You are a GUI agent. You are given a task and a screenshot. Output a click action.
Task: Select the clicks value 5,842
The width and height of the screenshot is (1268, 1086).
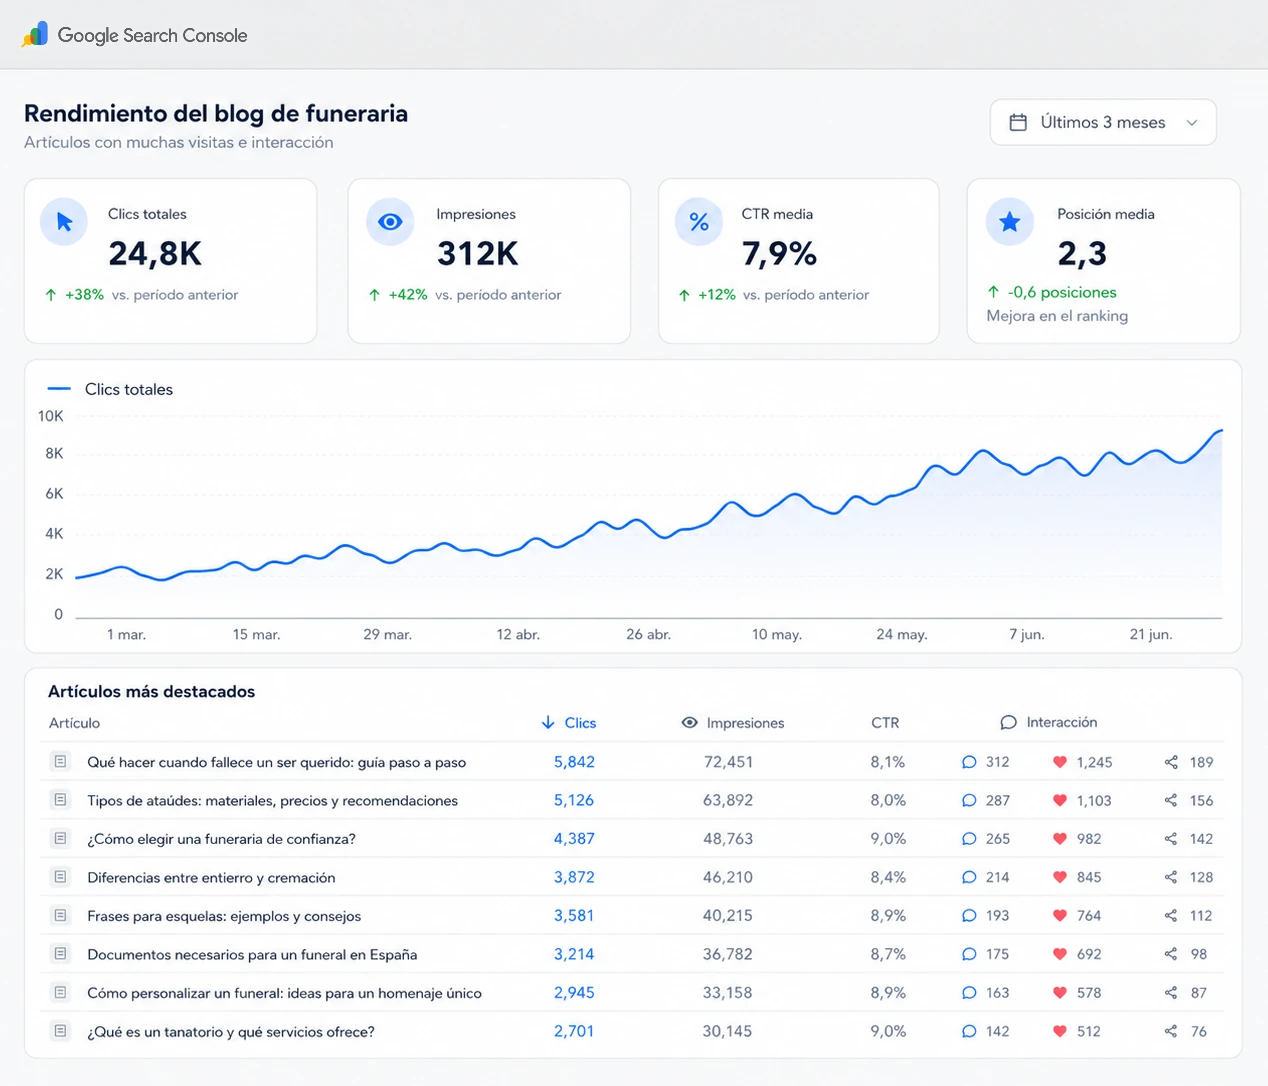tap(574, 762)
